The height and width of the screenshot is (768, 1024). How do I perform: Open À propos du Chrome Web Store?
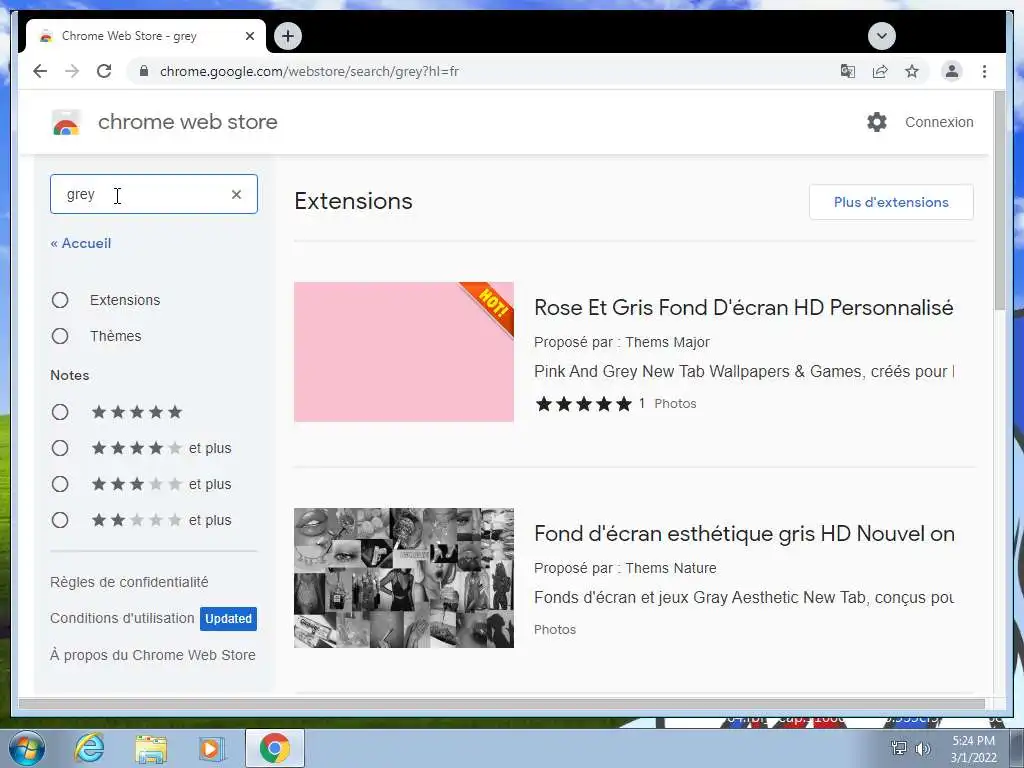click(x=153, y=654)
